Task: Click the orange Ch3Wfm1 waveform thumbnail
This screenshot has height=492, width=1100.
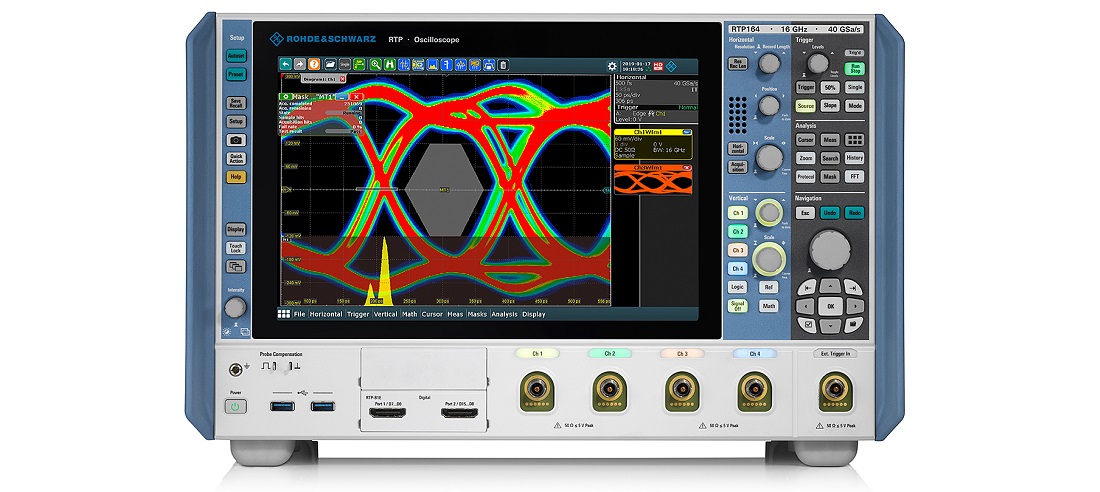Action: 652,179
